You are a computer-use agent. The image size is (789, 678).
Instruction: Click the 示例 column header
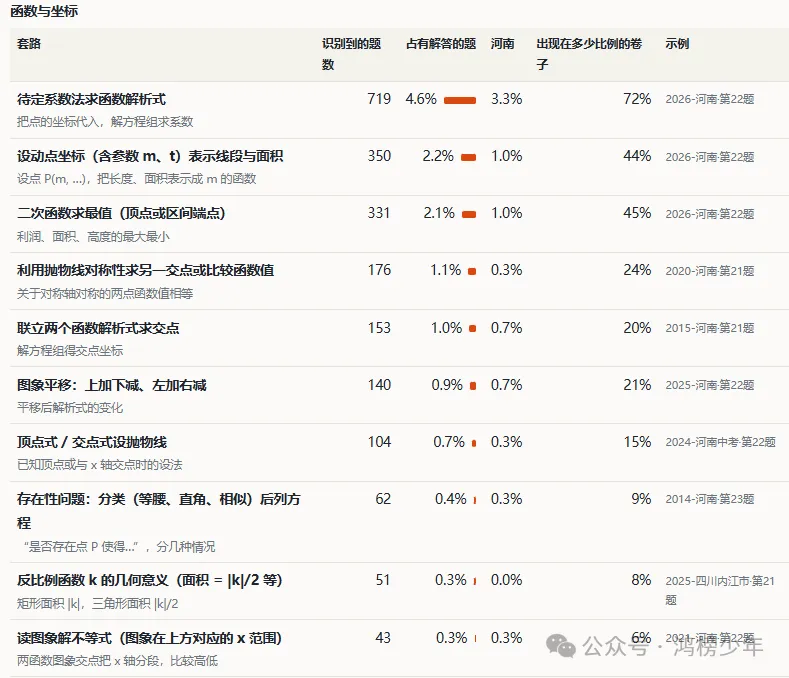677,44
